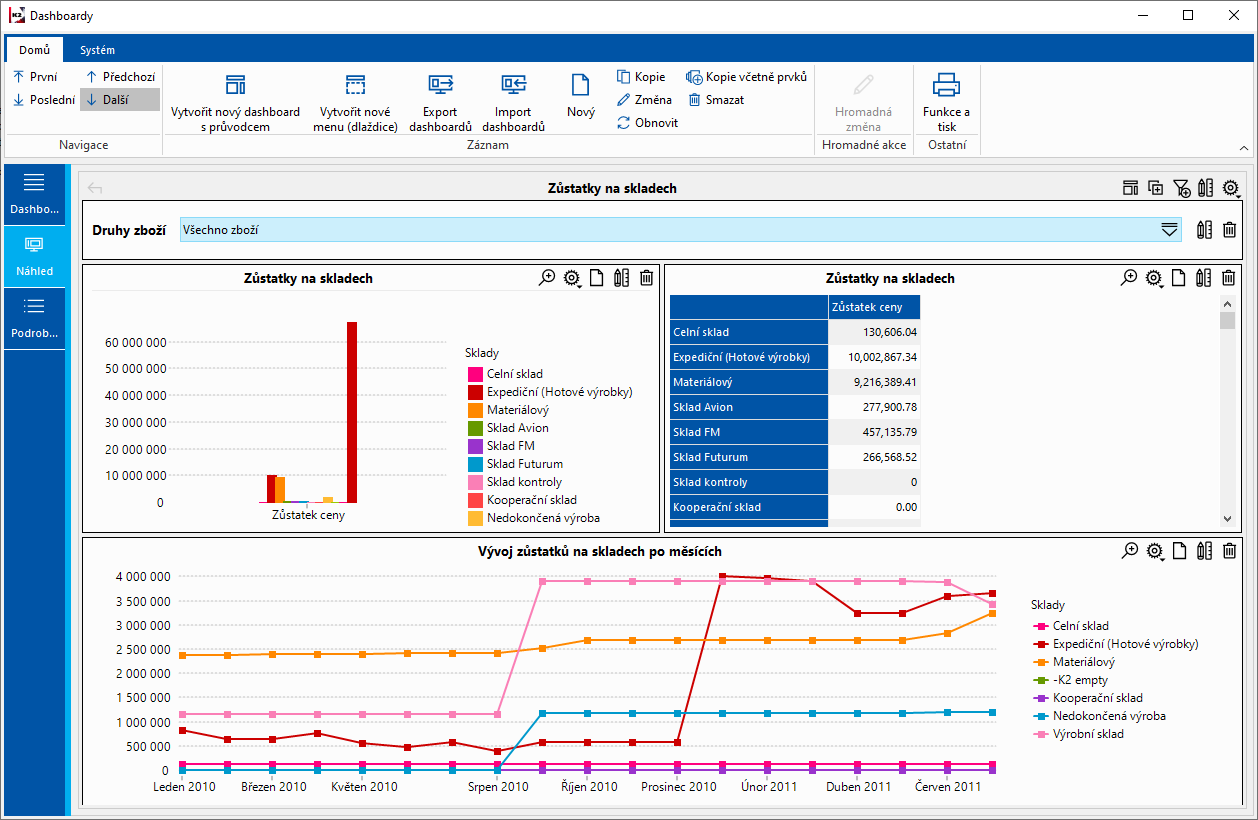This screenshot has width=1258, height=820.
Task: Select the Domů ribbon tab
Action: click(34, 50)
